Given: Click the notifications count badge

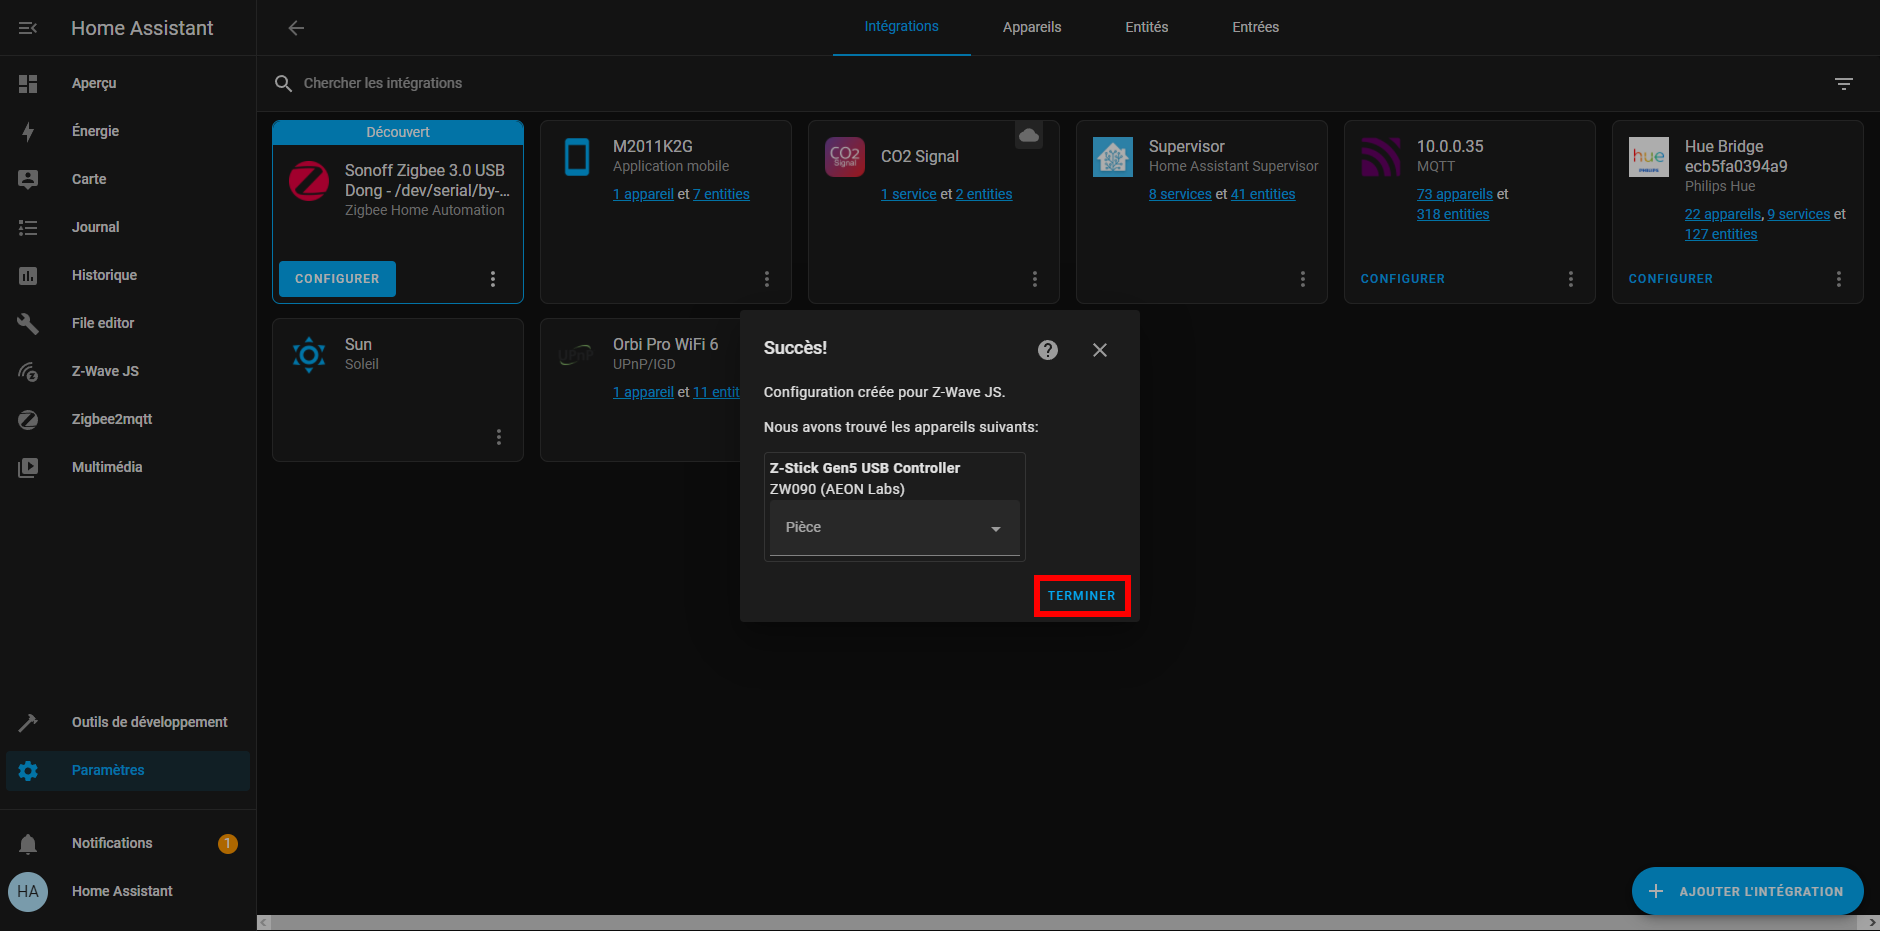Looking at the screenshot, I should pos(228,843).
